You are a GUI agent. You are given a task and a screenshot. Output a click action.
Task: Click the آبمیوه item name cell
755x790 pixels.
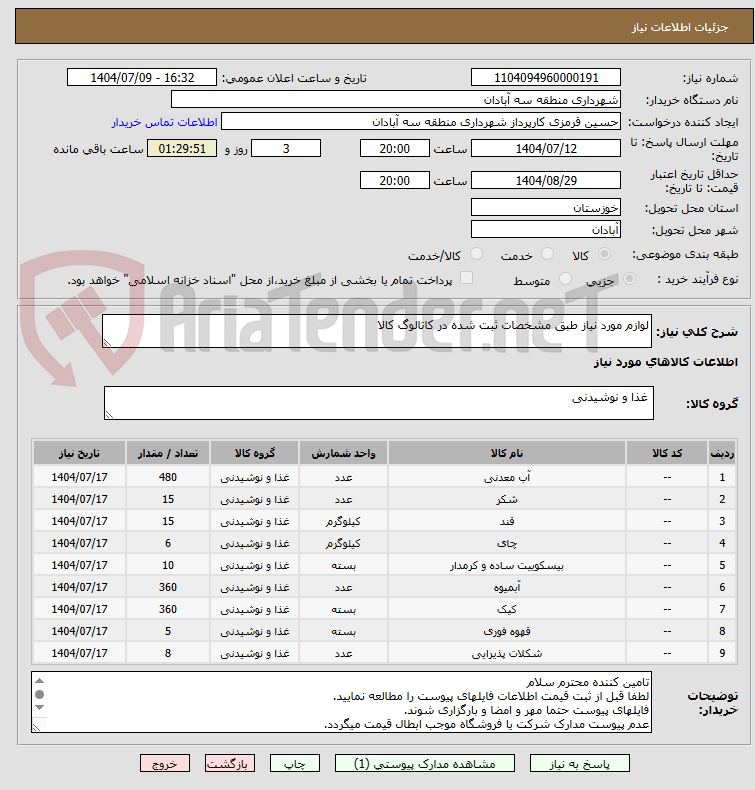[507, 587]
